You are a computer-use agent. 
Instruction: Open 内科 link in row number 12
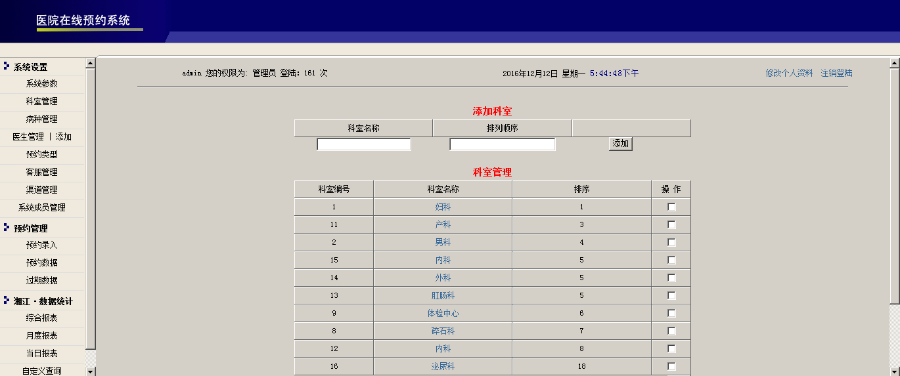[x=443, y=349]
